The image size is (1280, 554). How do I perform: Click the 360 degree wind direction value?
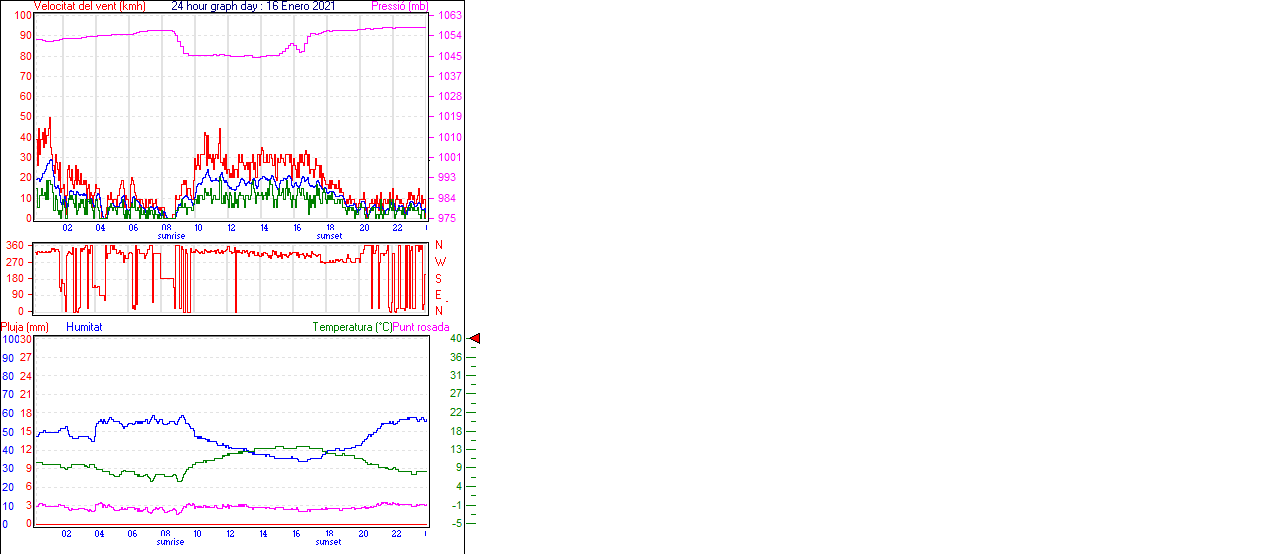[x=15, y=245]
